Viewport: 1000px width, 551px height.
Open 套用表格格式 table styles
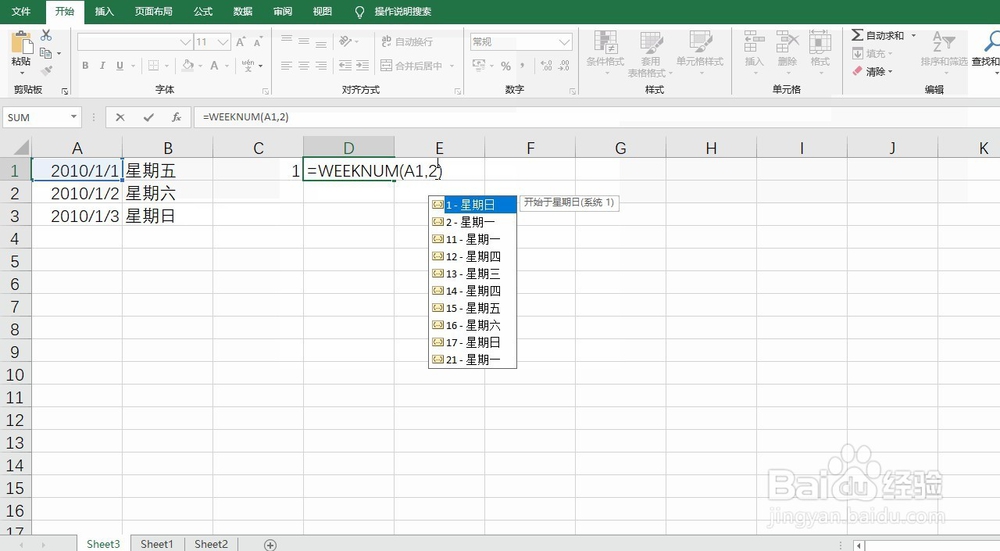(651, 54)
